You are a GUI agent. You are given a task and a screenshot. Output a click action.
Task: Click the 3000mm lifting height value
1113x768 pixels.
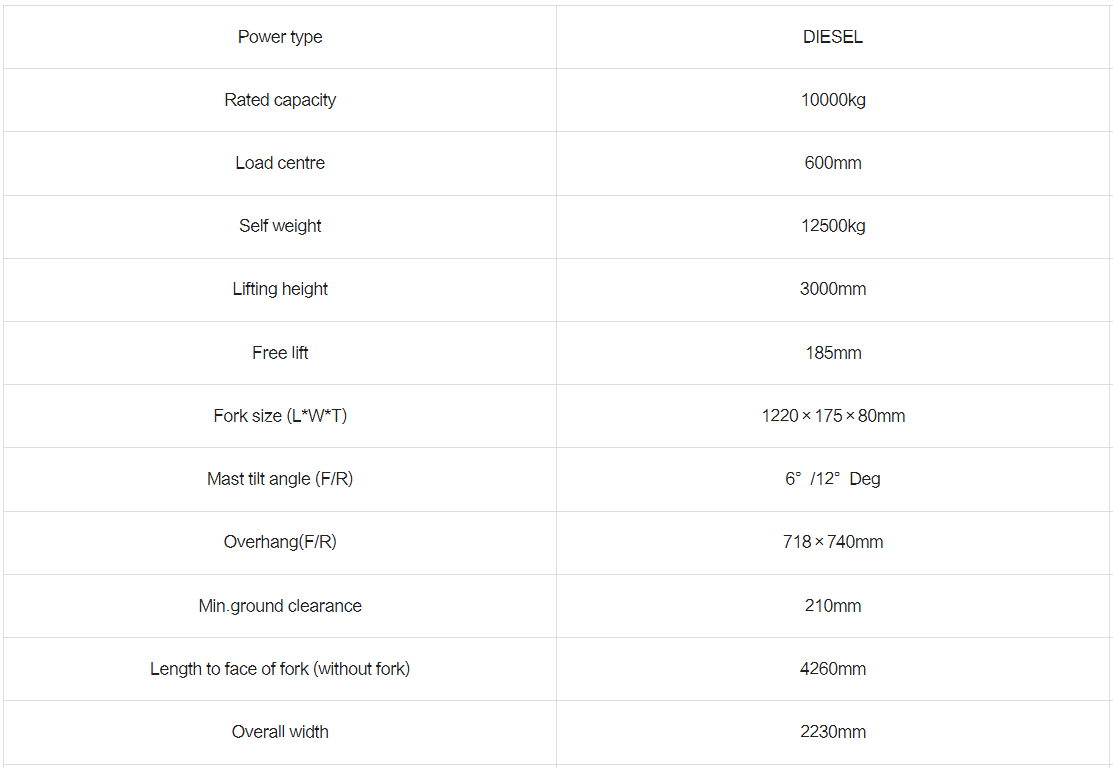click(x=832, y=289)
